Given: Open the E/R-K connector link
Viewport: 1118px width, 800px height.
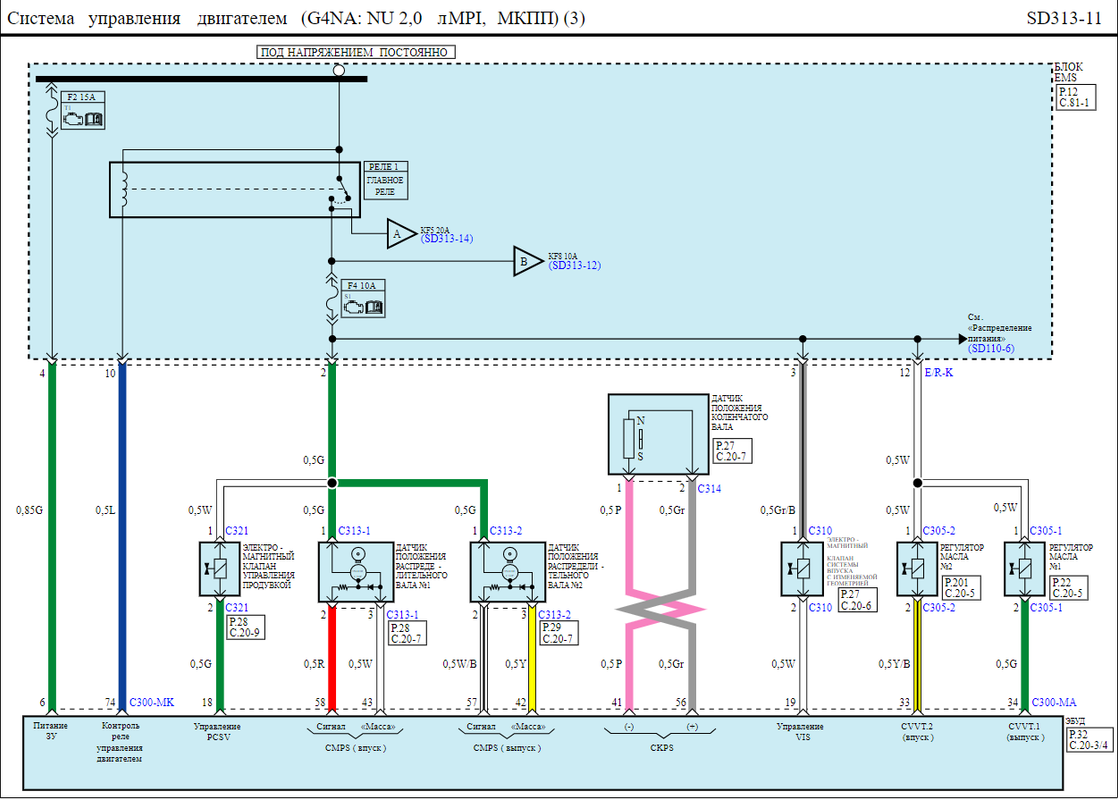Looking at the screenshot, I should [x=939, y=372].
